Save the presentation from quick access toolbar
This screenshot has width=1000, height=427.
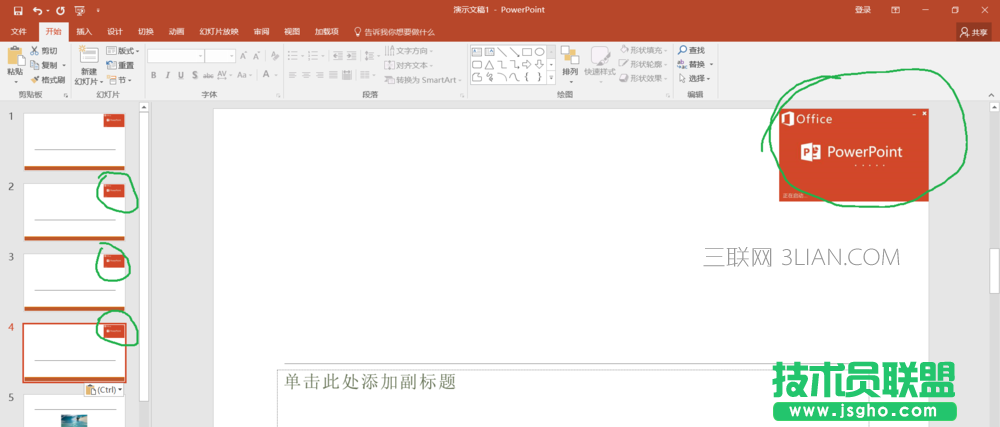[x=18, y=10]
